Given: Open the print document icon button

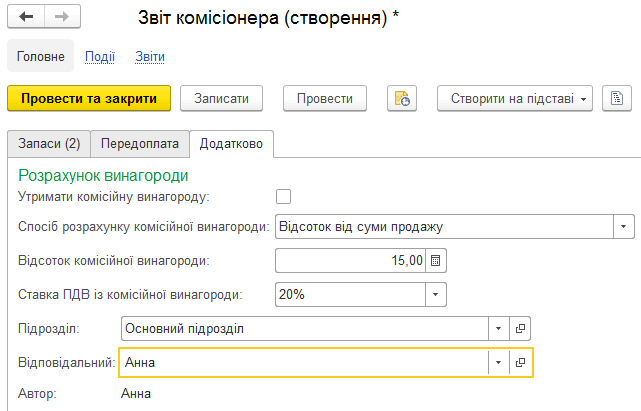Looking at the screenshot, I should point(617,99).
